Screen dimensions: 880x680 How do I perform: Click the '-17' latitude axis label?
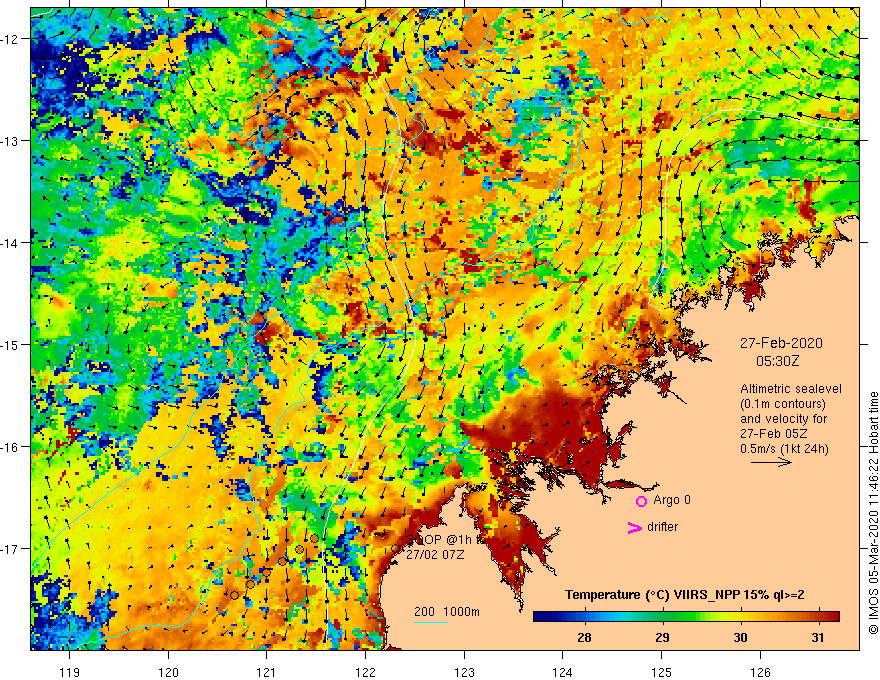[10, 549]
